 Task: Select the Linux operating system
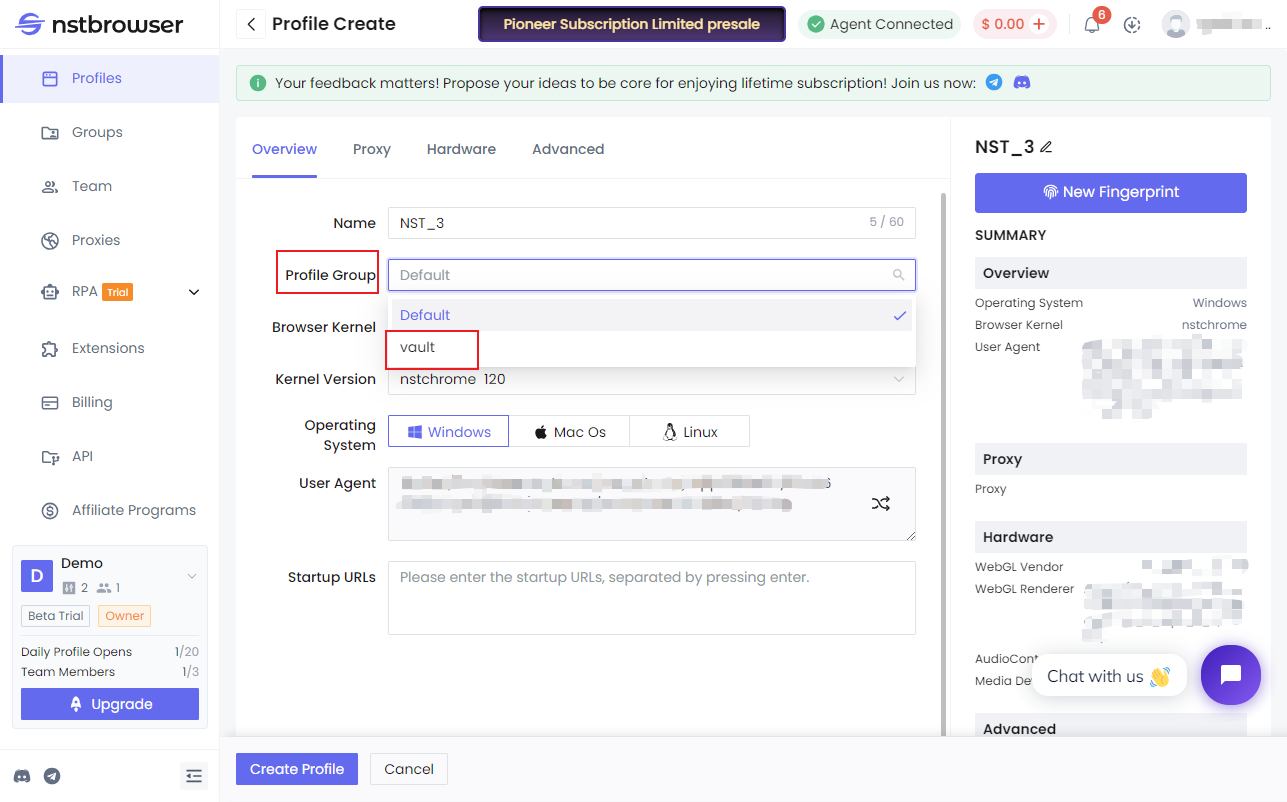pyautogui.click(x=689, y=431)
